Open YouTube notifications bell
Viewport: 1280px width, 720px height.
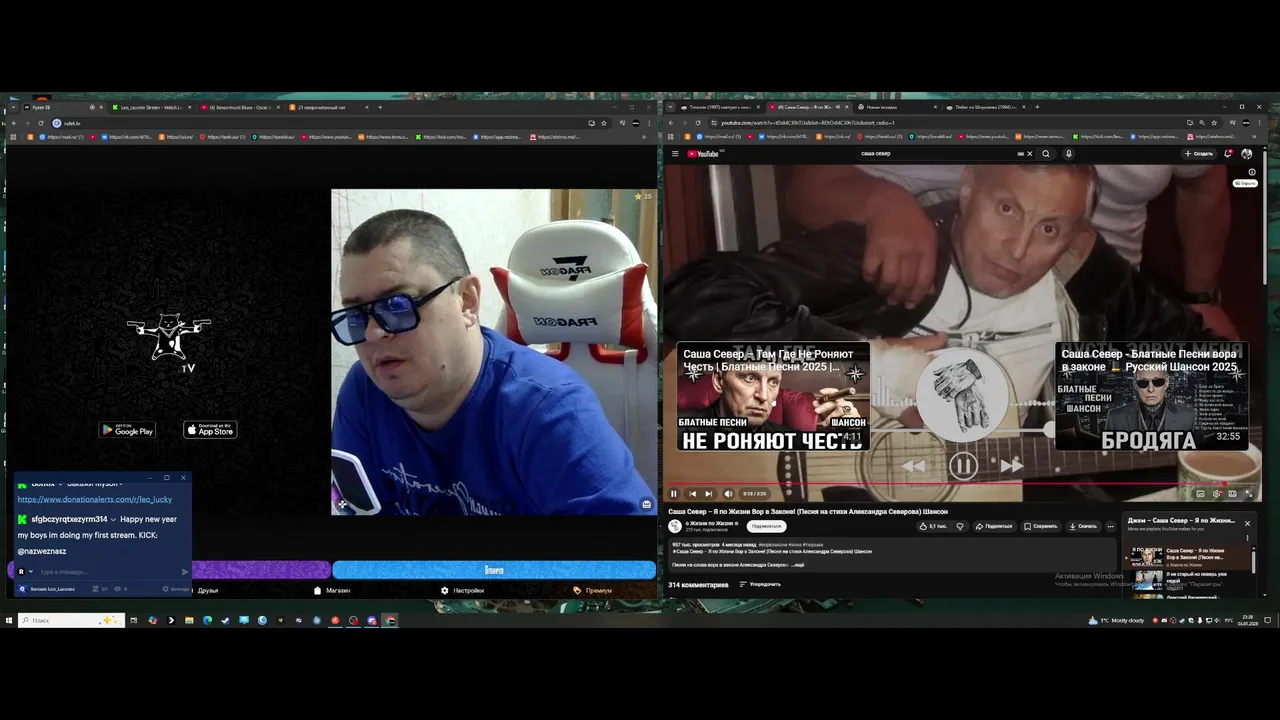point(1229,154)
